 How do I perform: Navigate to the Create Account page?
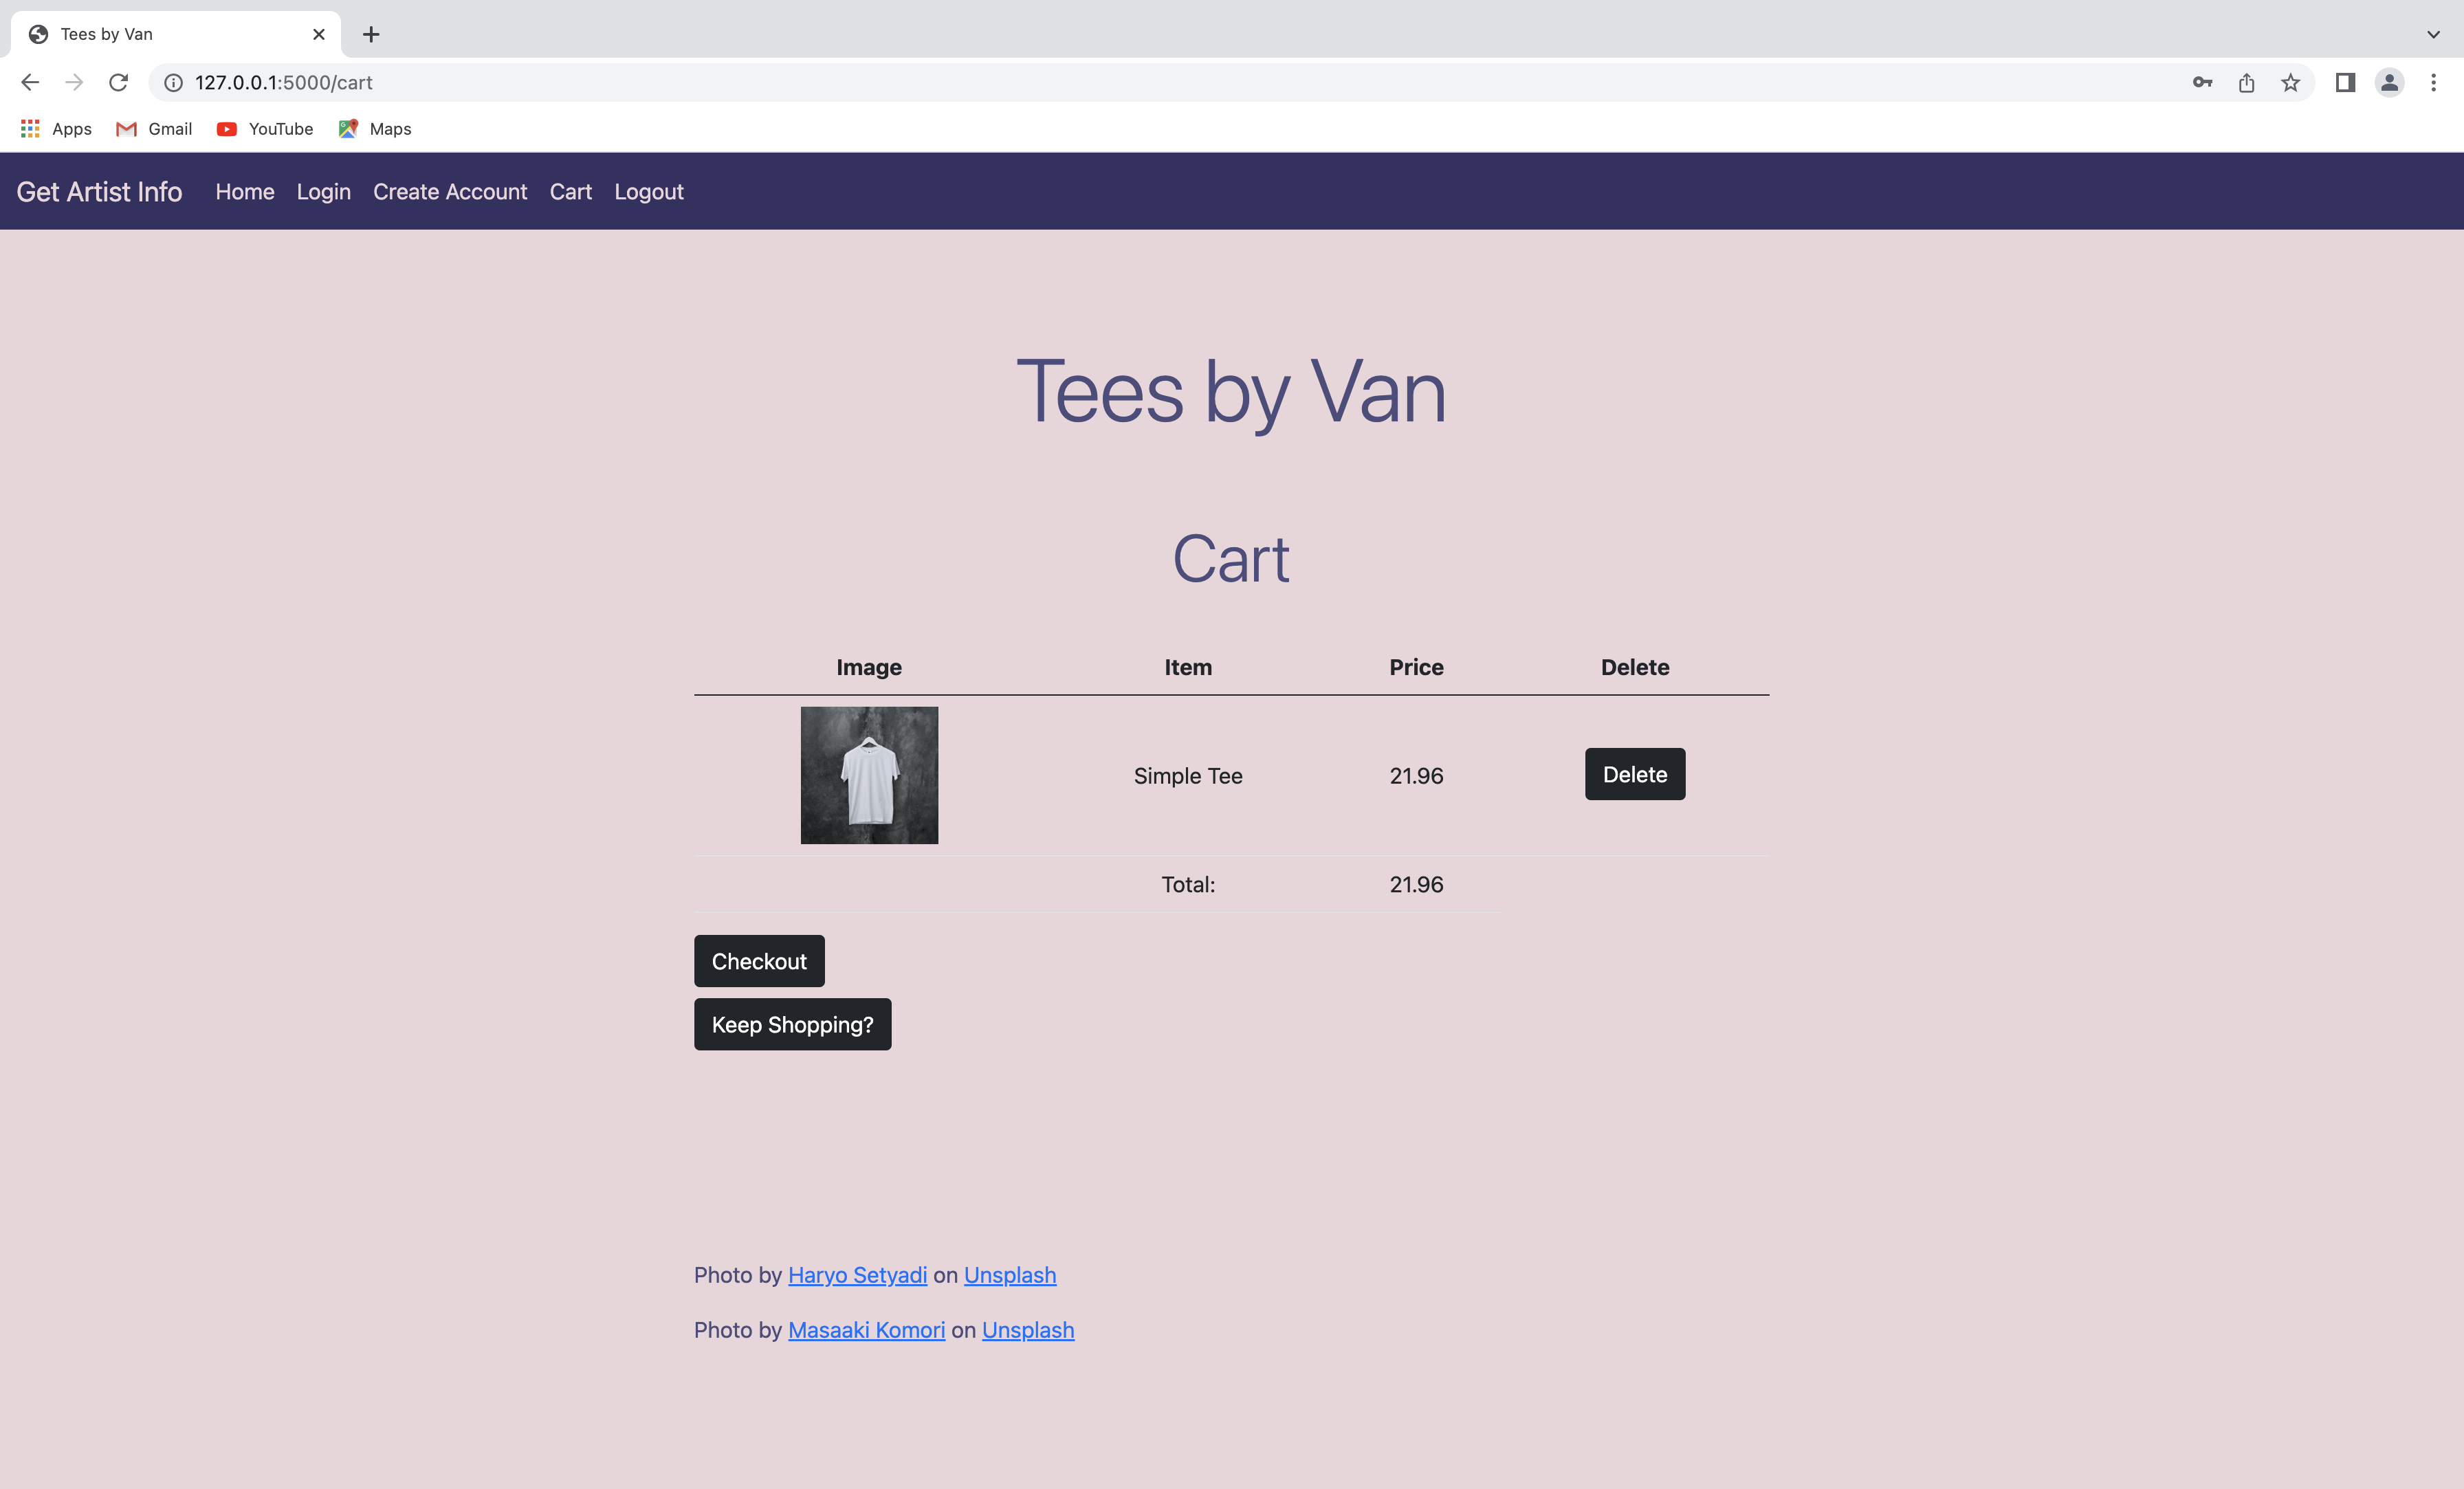450,191
